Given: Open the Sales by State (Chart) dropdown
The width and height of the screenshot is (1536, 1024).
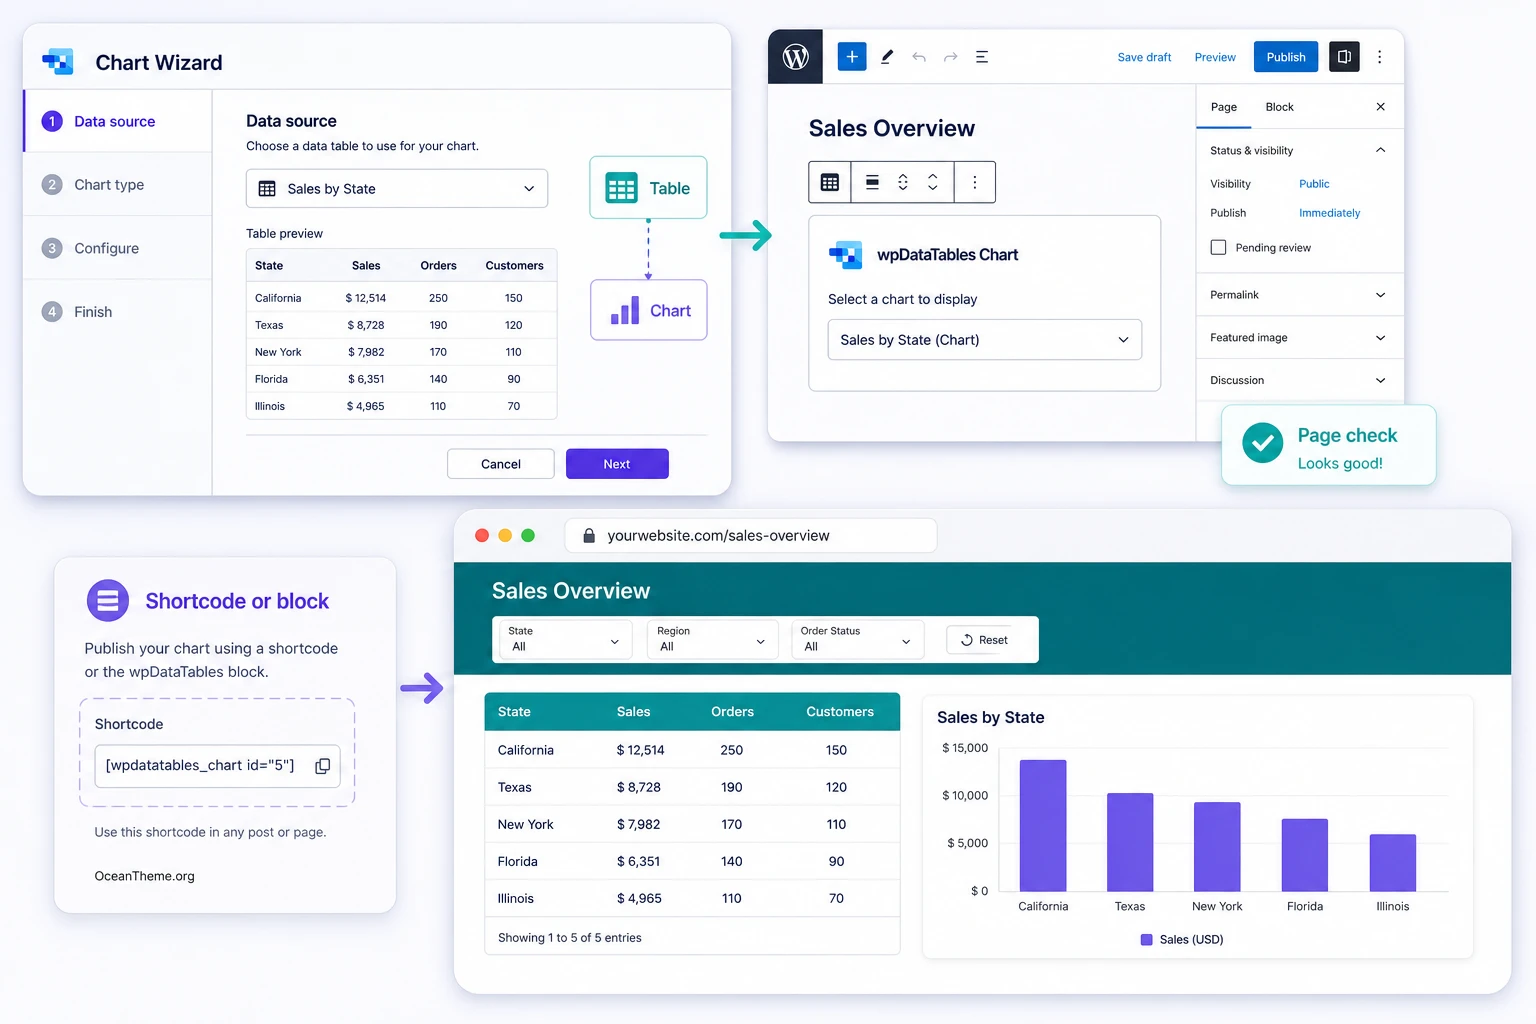Looking at the screenshot, I should [x=985, y=340].
